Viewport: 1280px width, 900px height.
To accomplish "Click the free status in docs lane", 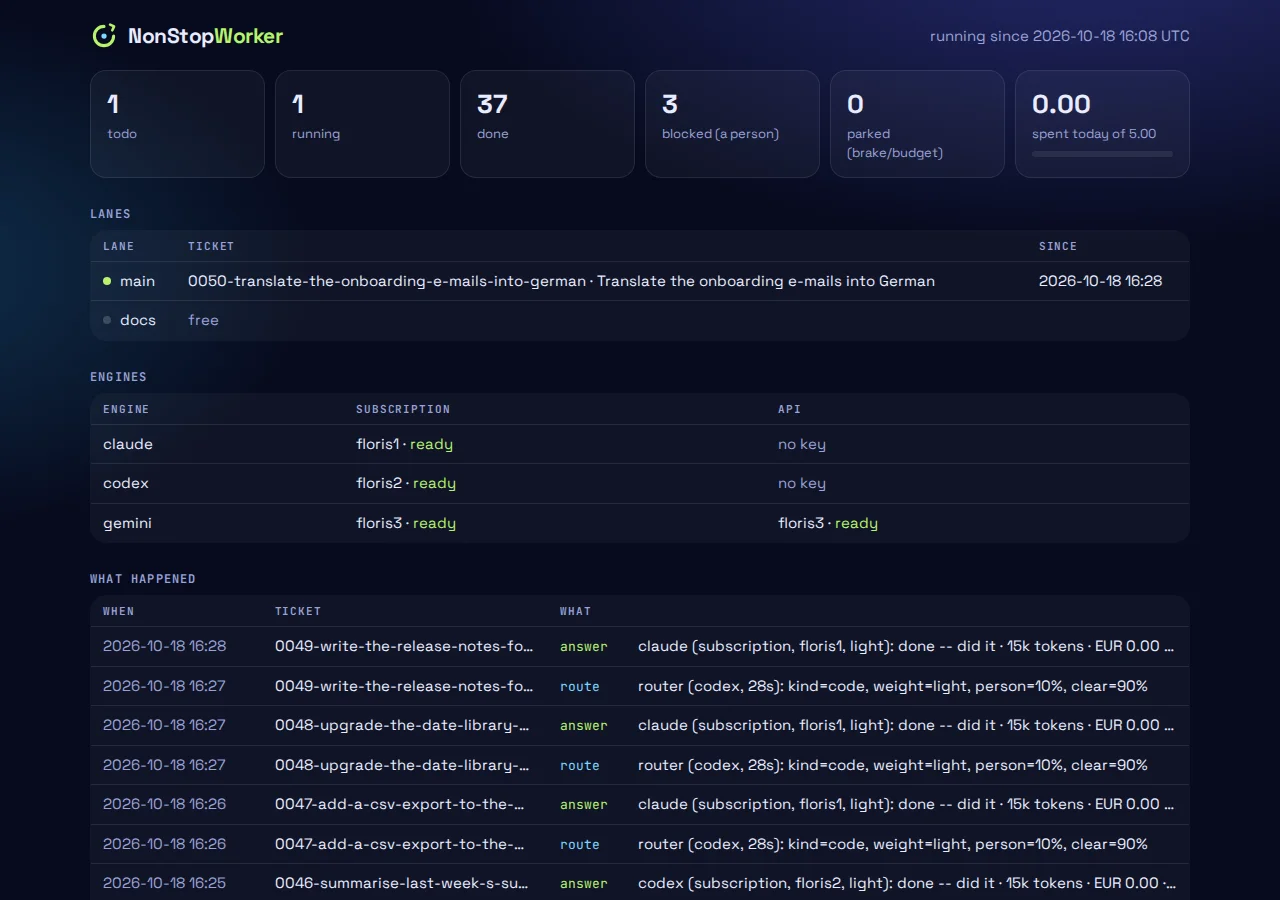I will (x=203, y=320).
